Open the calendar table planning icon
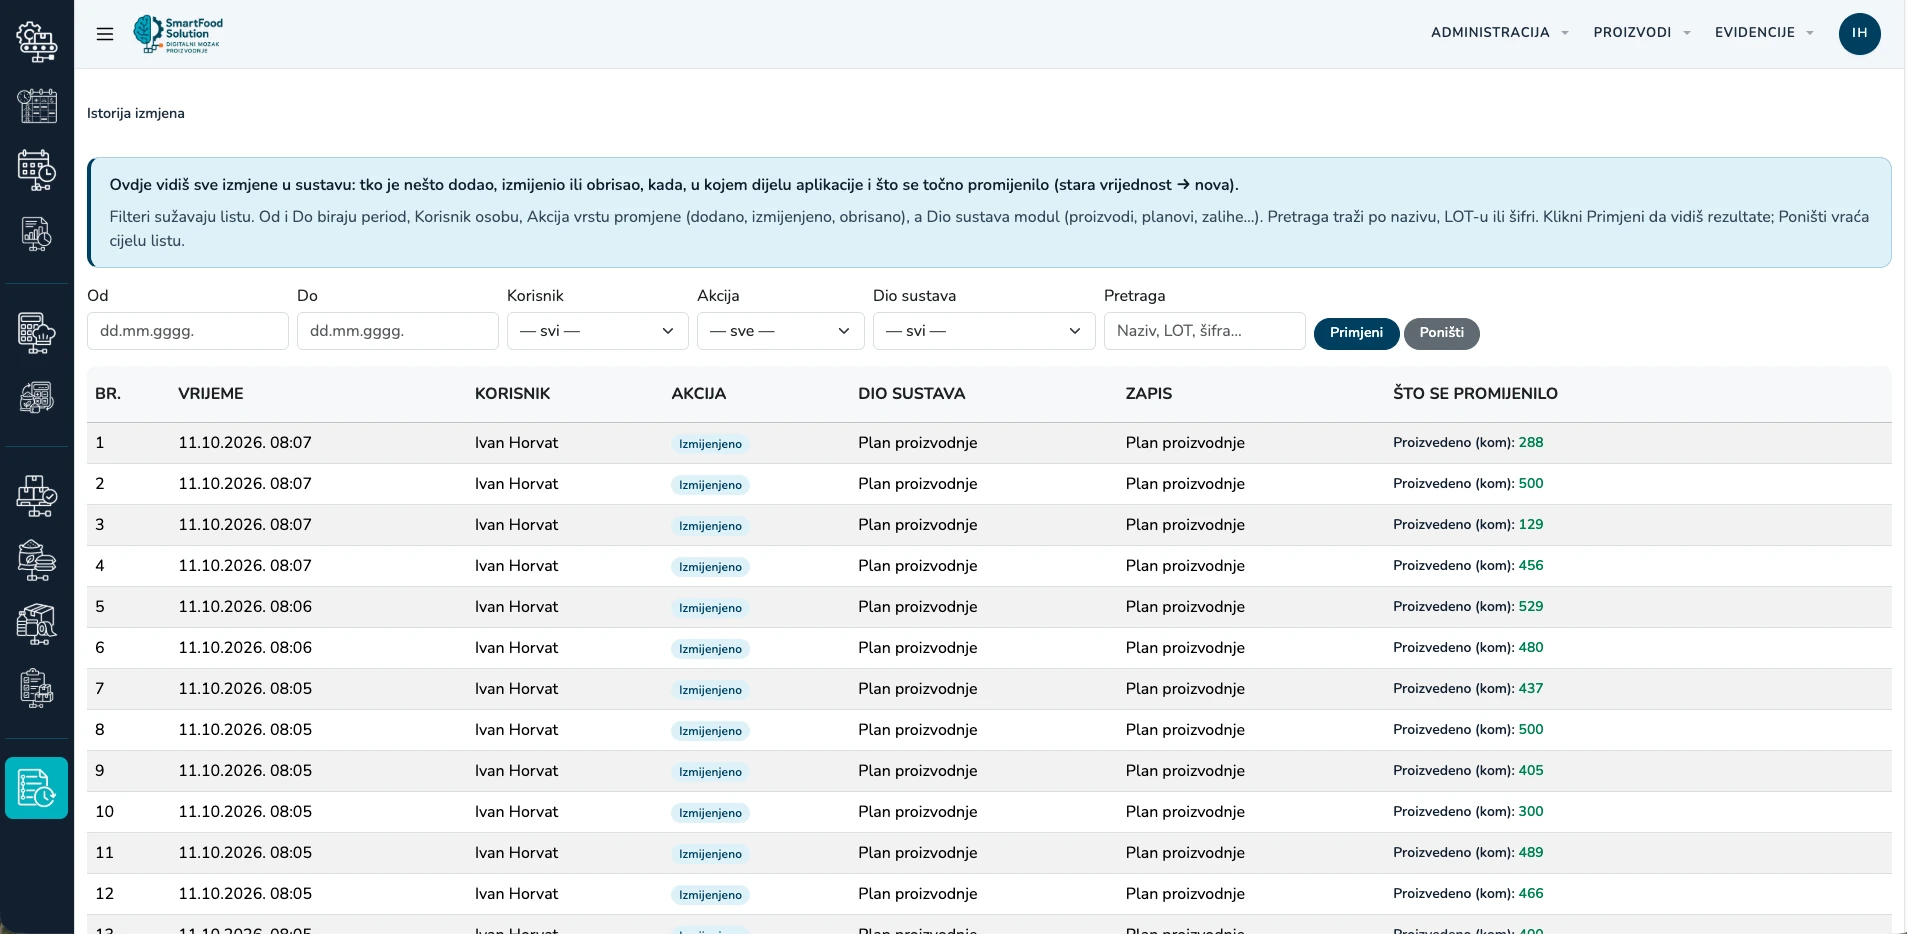The width and height of the screenshot is (1907, 934). [x=36, y=105]
